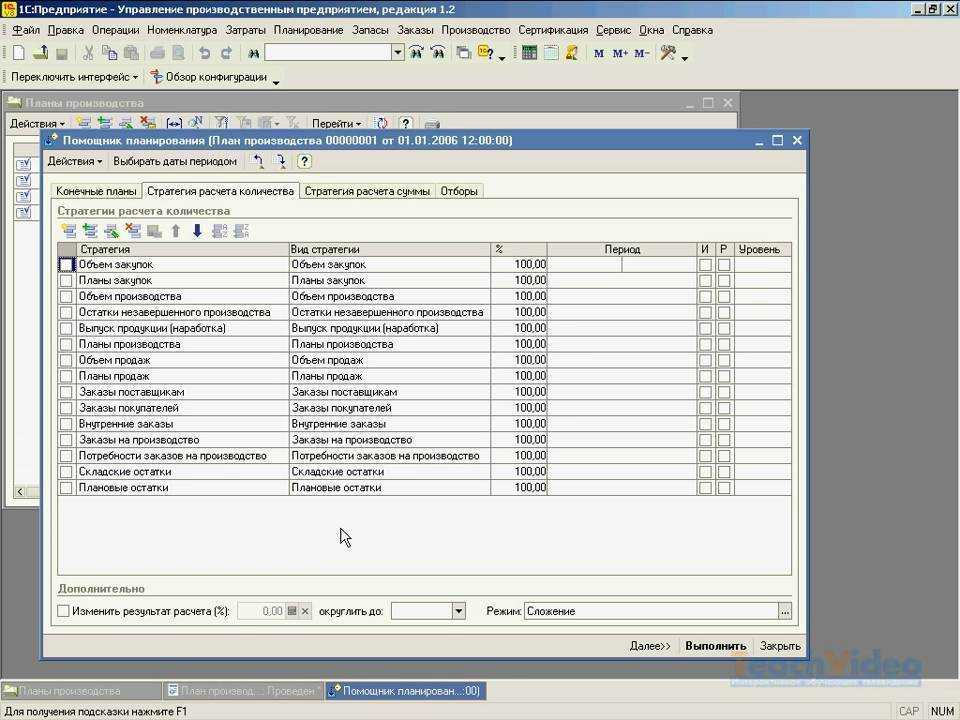Toggle the И checkbox in Планы продаж row
The width and height of the screenshot is (960, 720).
(705, 376)
